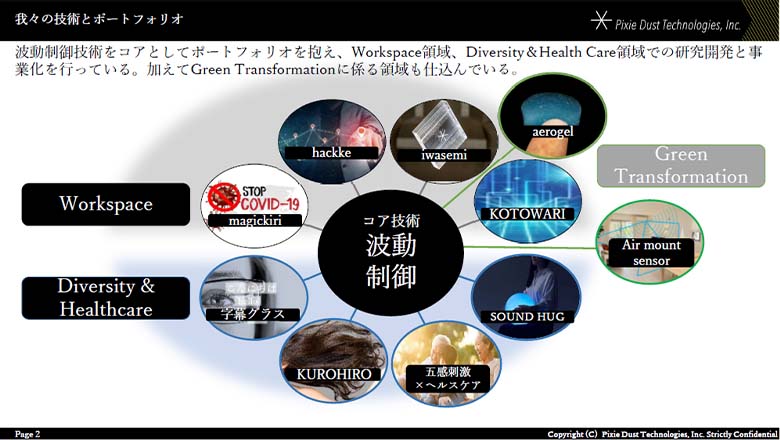Click the slide title 我々の技術とポートフォリオ
780x440 pixels.
tap(99, 19)
